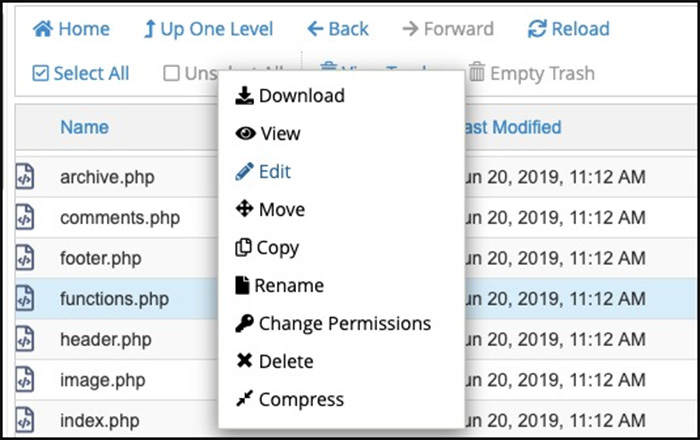Click the Home house icon
Viewport: 700px width, 440px height.
pos(43,29)
